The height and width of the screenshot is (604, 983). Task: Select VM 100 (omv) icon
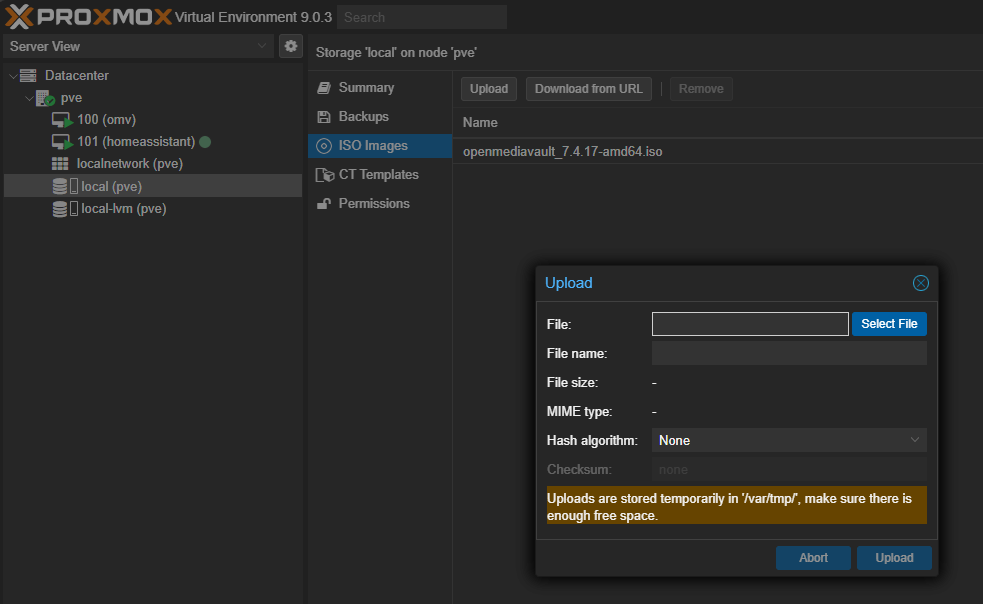(x=62, y=120)
